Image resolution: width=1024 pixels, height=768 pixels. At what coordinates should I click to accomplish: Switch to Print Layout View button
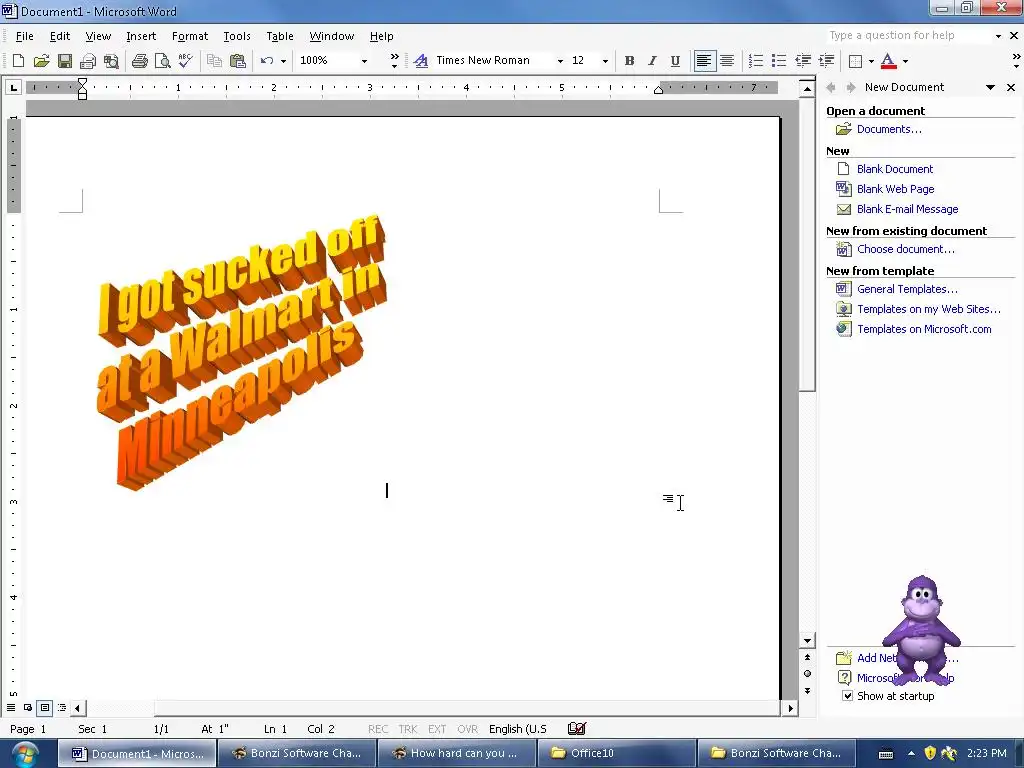coord(44,708)
